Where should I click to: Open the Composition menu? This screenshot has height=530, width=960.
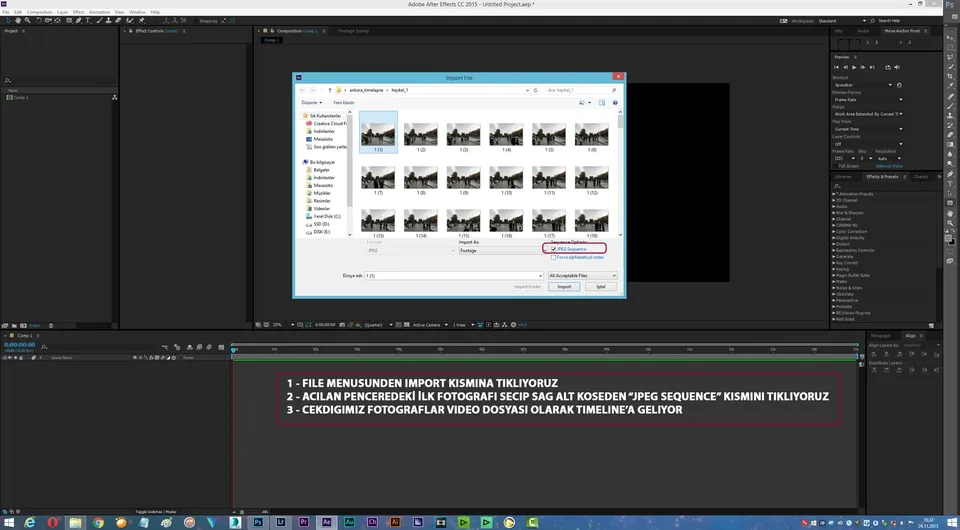coord(40,12)
